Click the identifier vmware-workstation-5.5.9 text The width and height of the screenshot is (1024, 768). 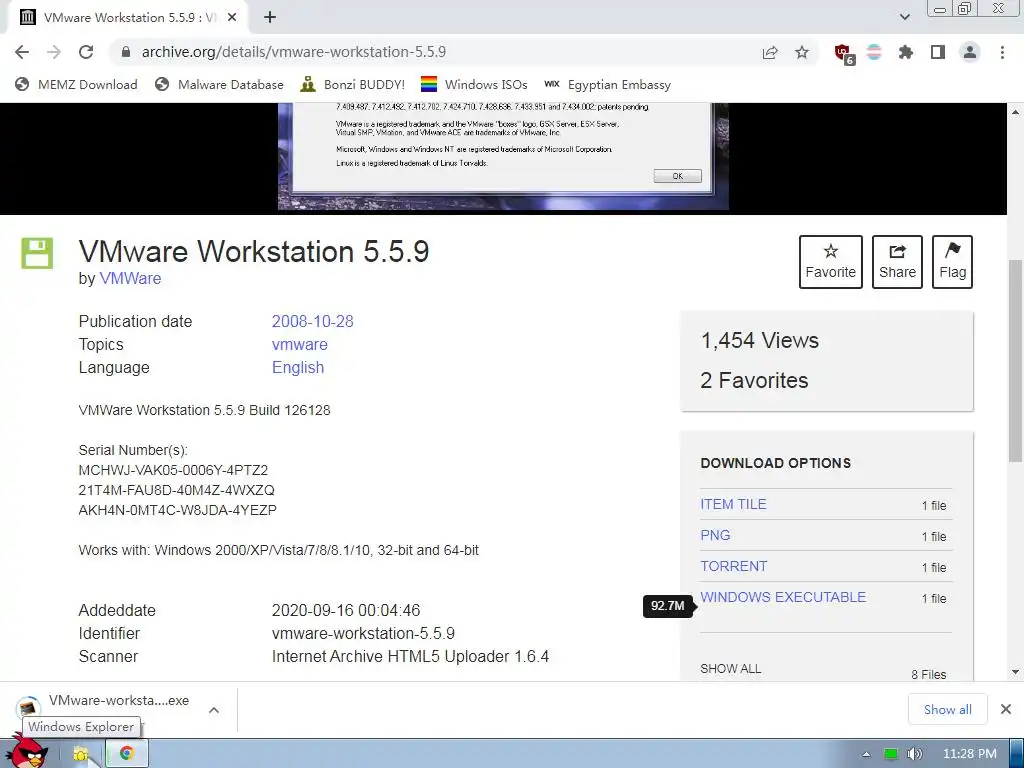363,633
